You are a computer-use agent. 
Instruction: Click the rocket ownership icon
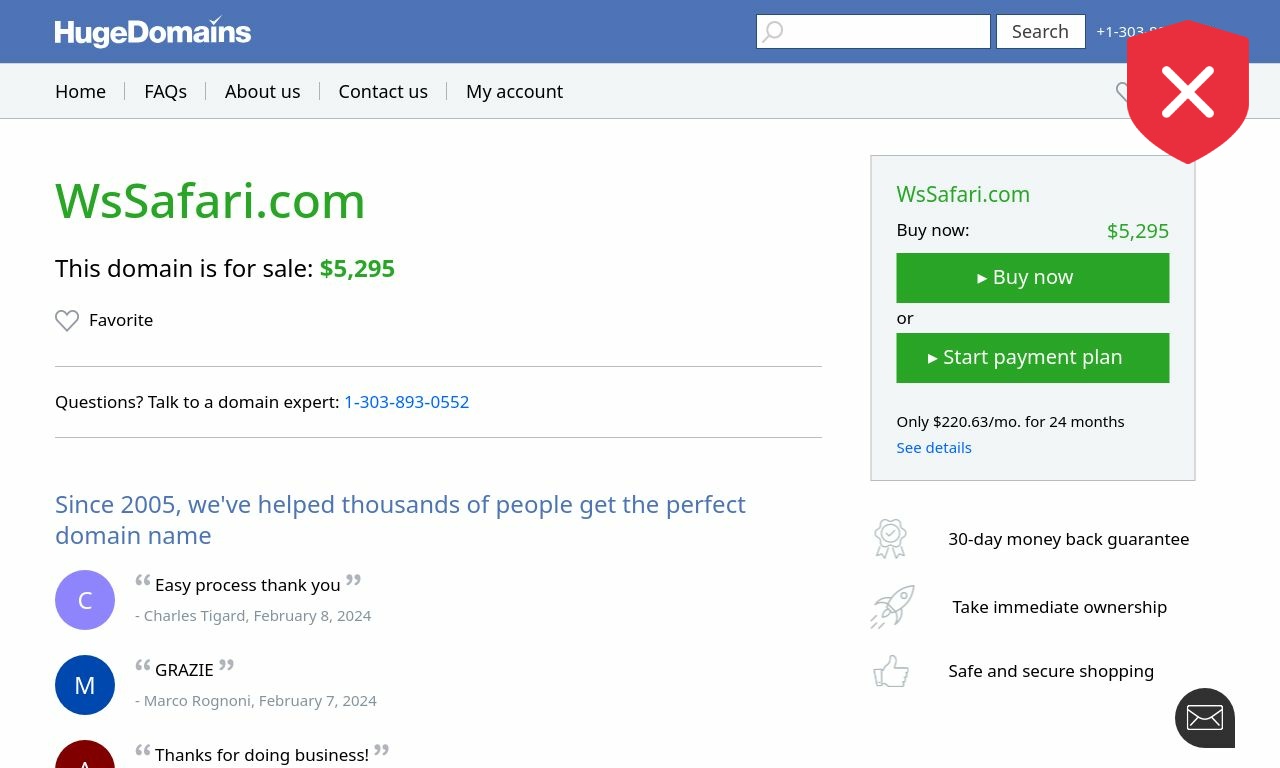[x=892, y=607]
